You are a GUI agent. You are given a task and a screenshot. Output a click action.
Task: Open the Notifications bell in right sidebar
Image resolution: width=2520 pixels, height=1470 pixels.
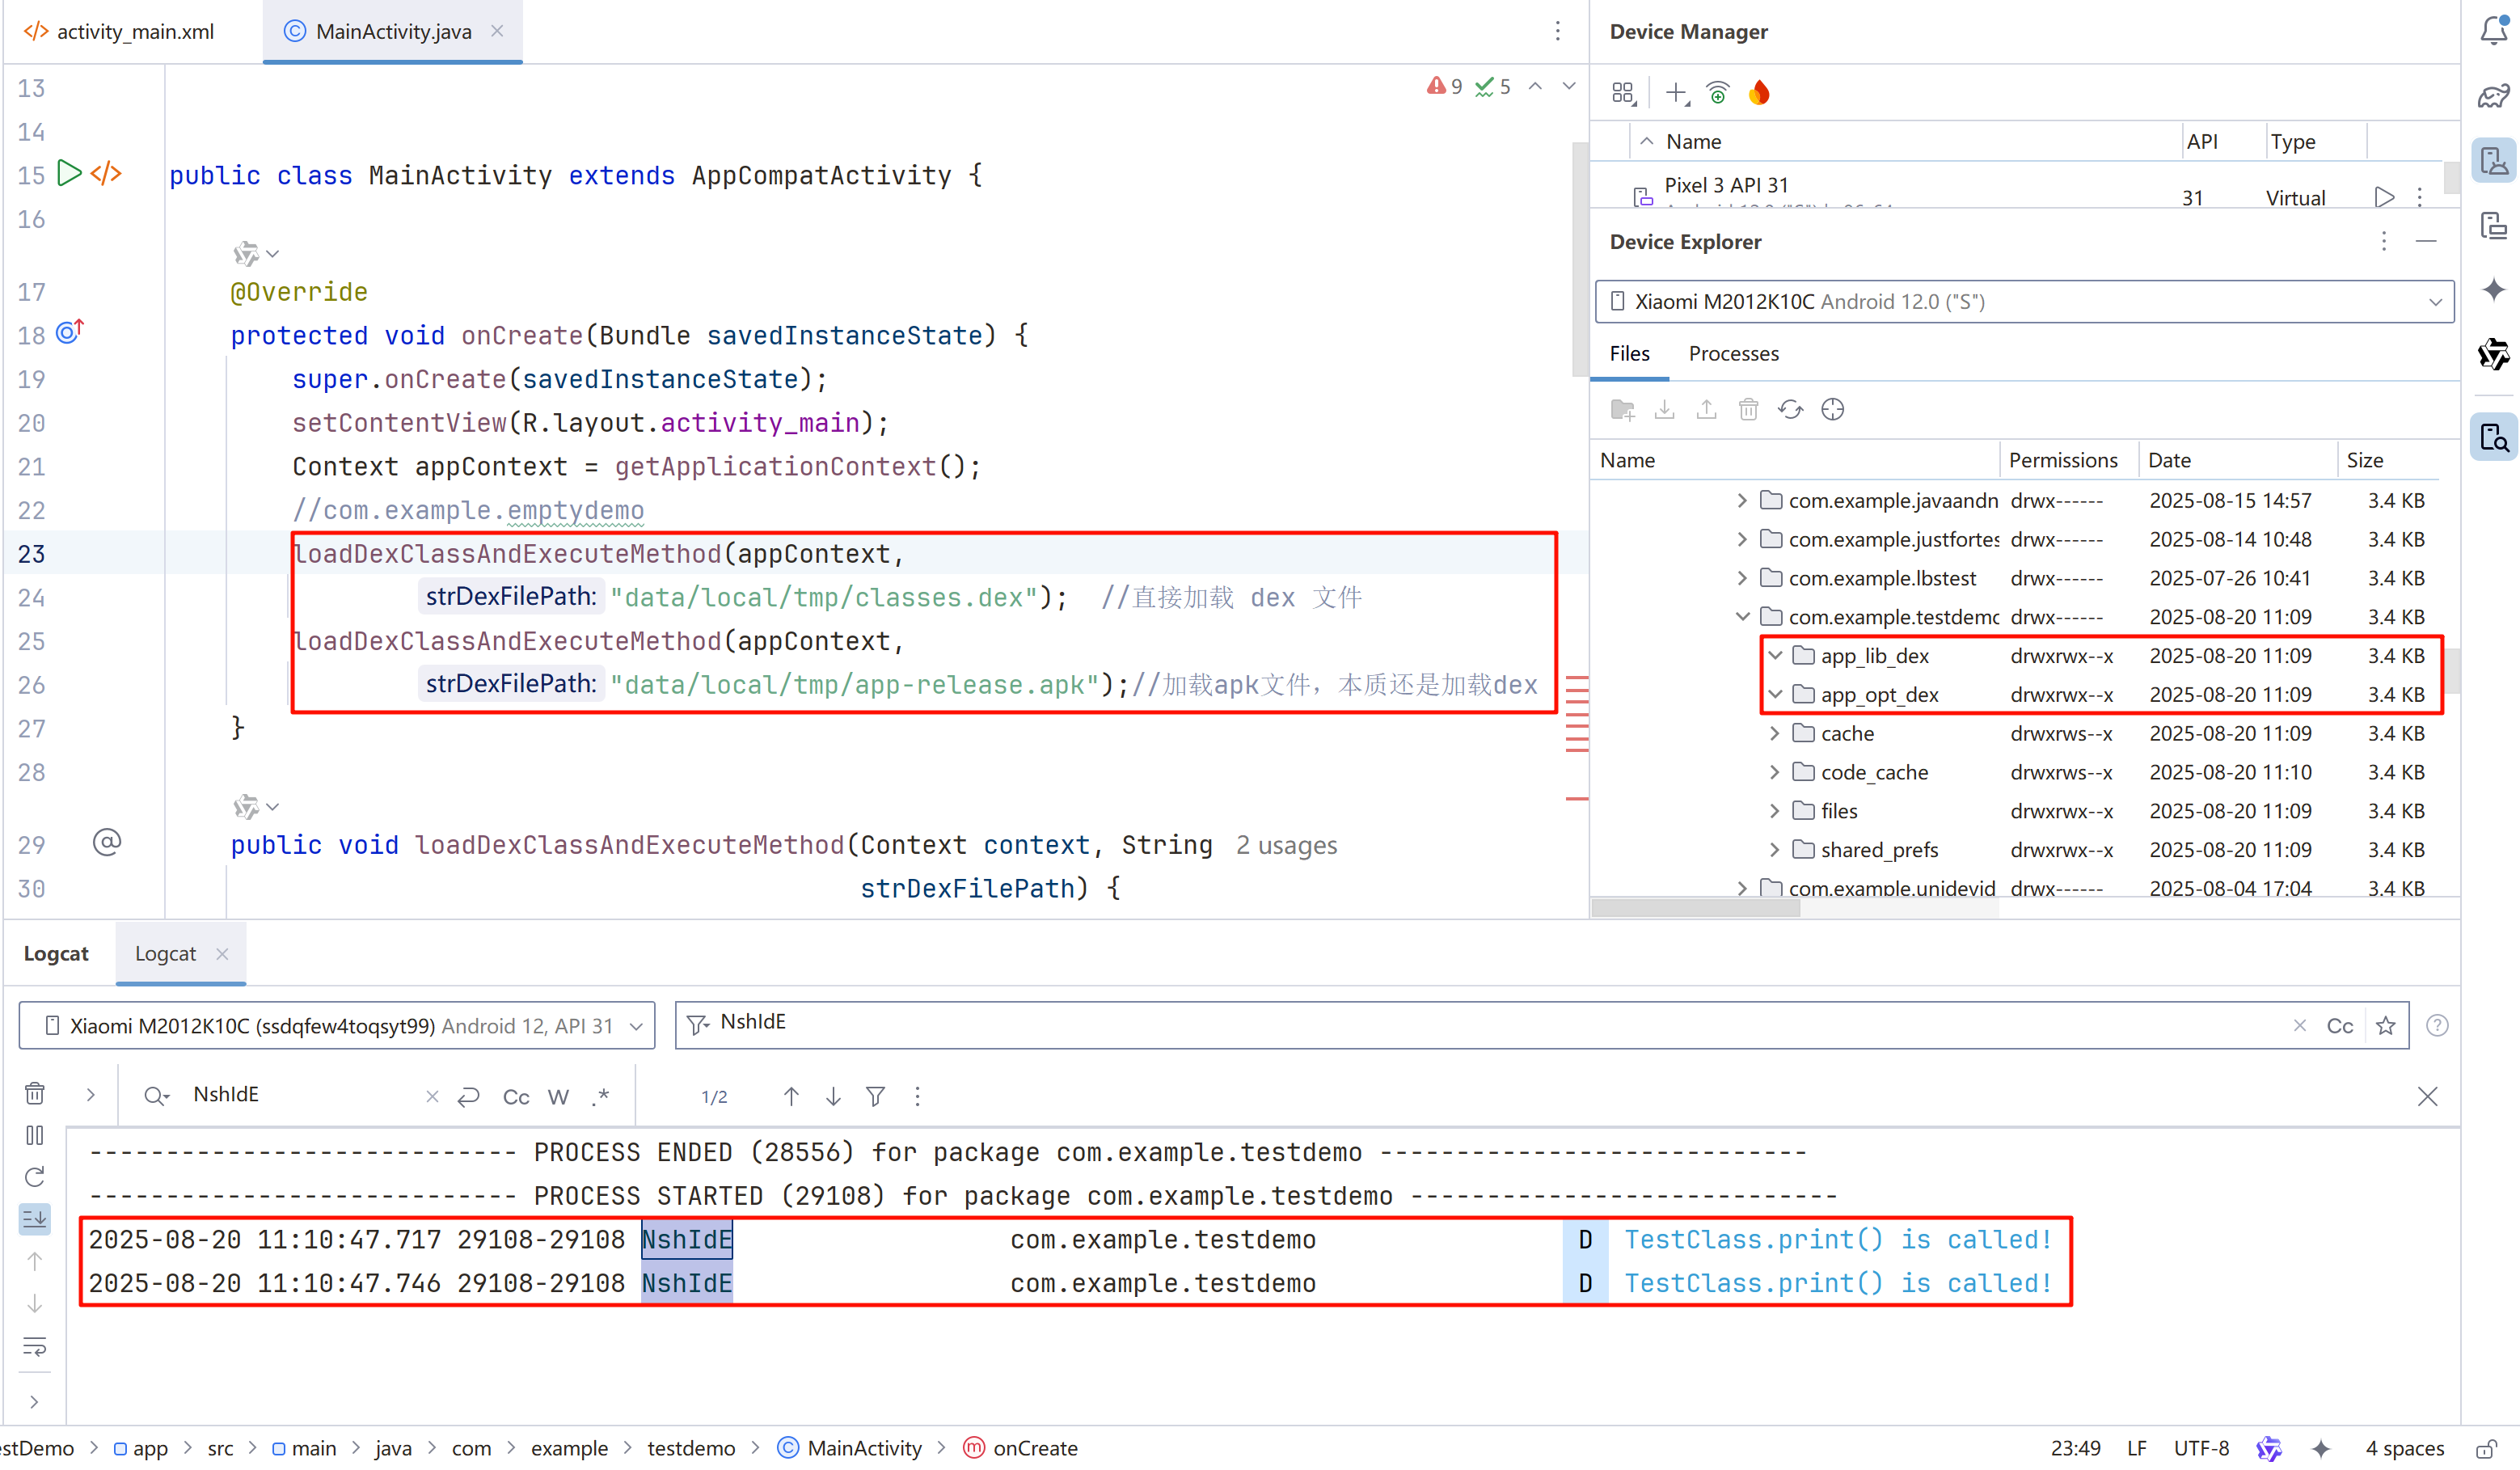point(2493,31)
